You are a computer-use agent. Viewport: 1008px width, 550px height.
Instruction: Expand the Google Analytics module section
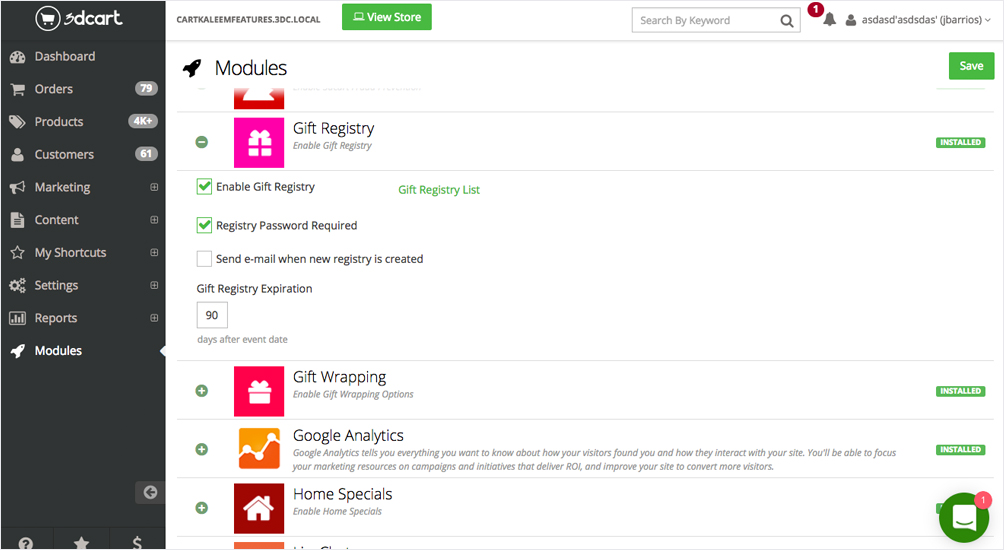(x=202, y=450)
